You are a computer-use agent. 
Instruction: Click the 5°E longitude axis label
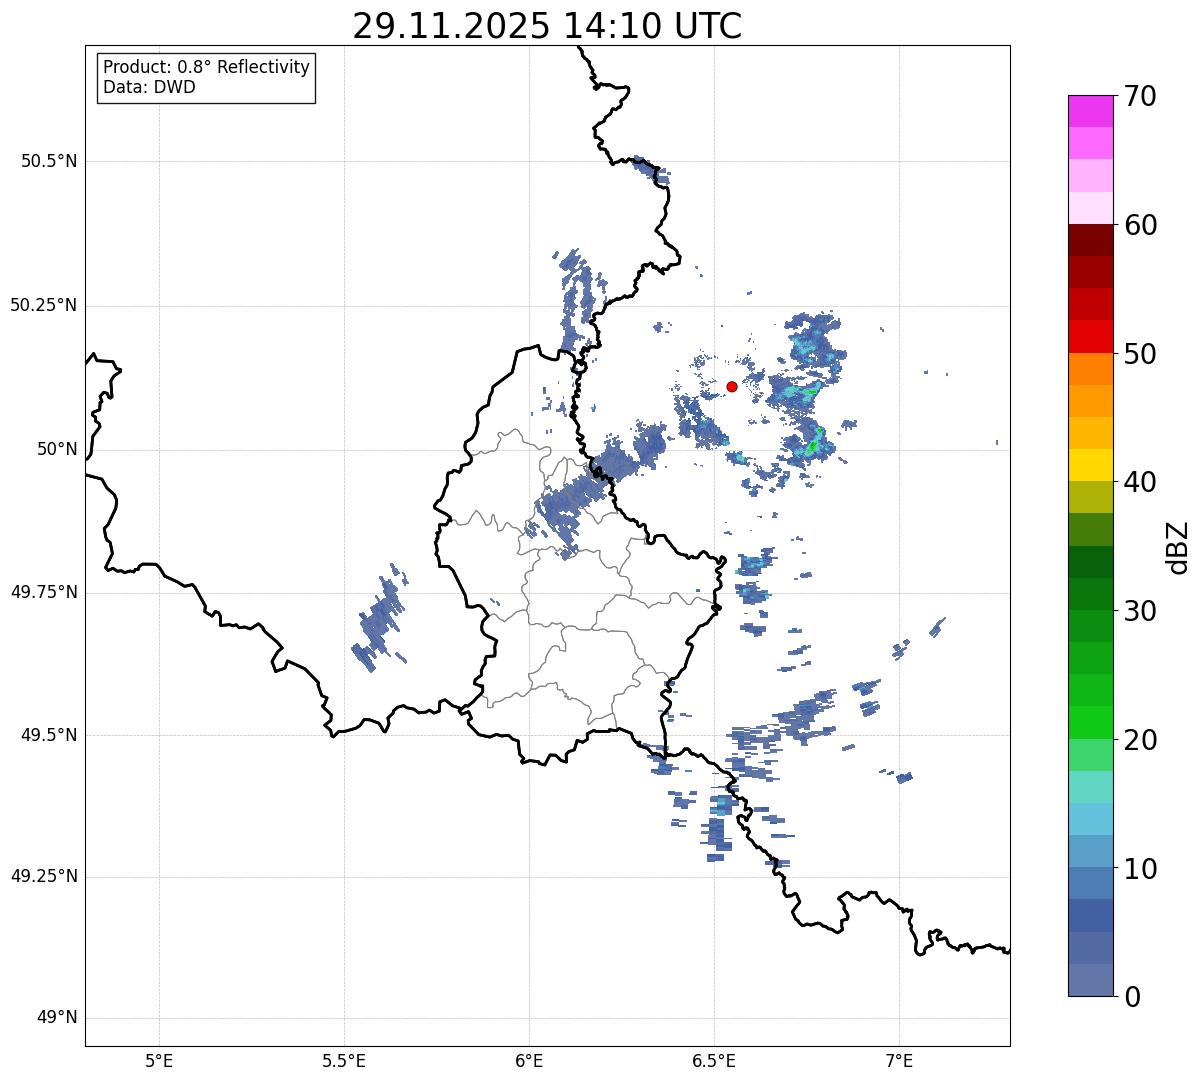(x=159, y=1060)
